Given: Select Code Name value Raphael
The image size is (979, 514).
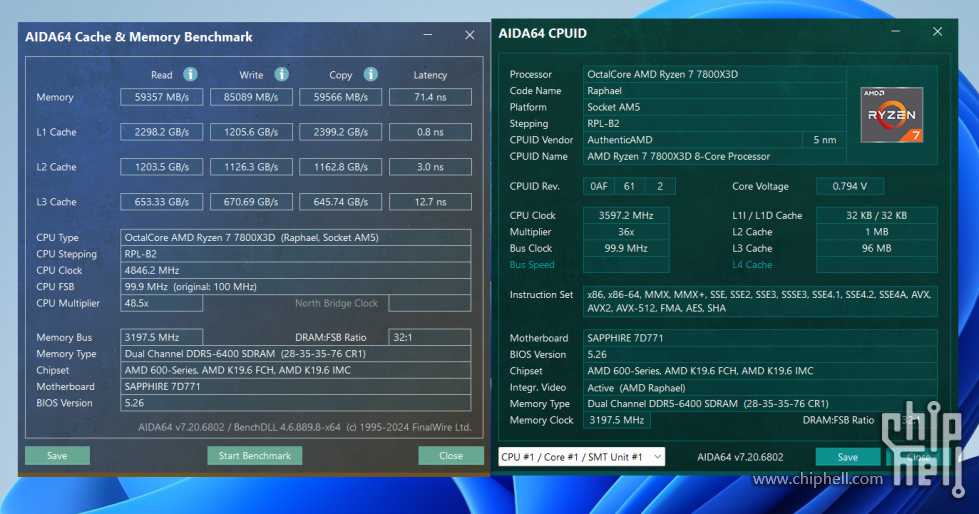Looking at the screenshot, I should pos(715,91).
